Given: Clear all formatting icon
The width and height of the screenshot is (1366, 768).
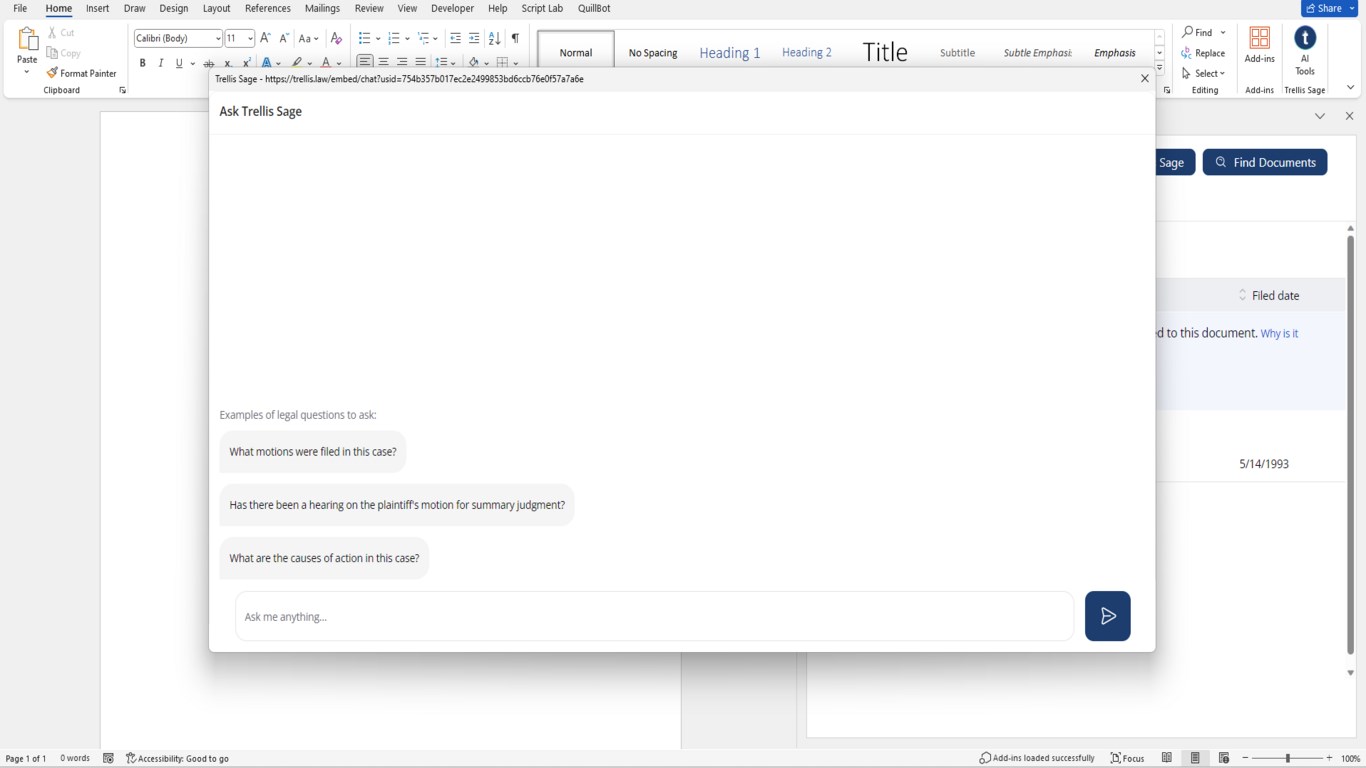Looking at the screenshot, I should 336,38.
